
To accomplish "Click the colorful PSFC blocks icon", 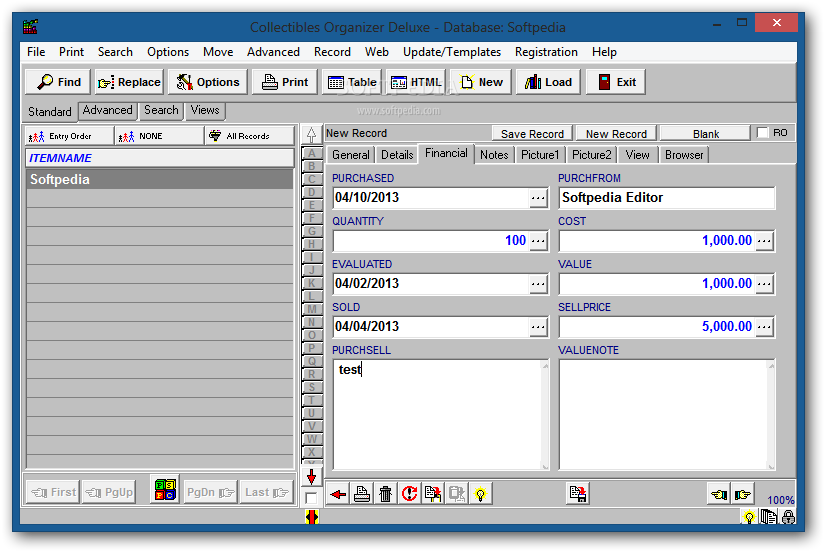I will pyautogui.click(x=165, y=490).
